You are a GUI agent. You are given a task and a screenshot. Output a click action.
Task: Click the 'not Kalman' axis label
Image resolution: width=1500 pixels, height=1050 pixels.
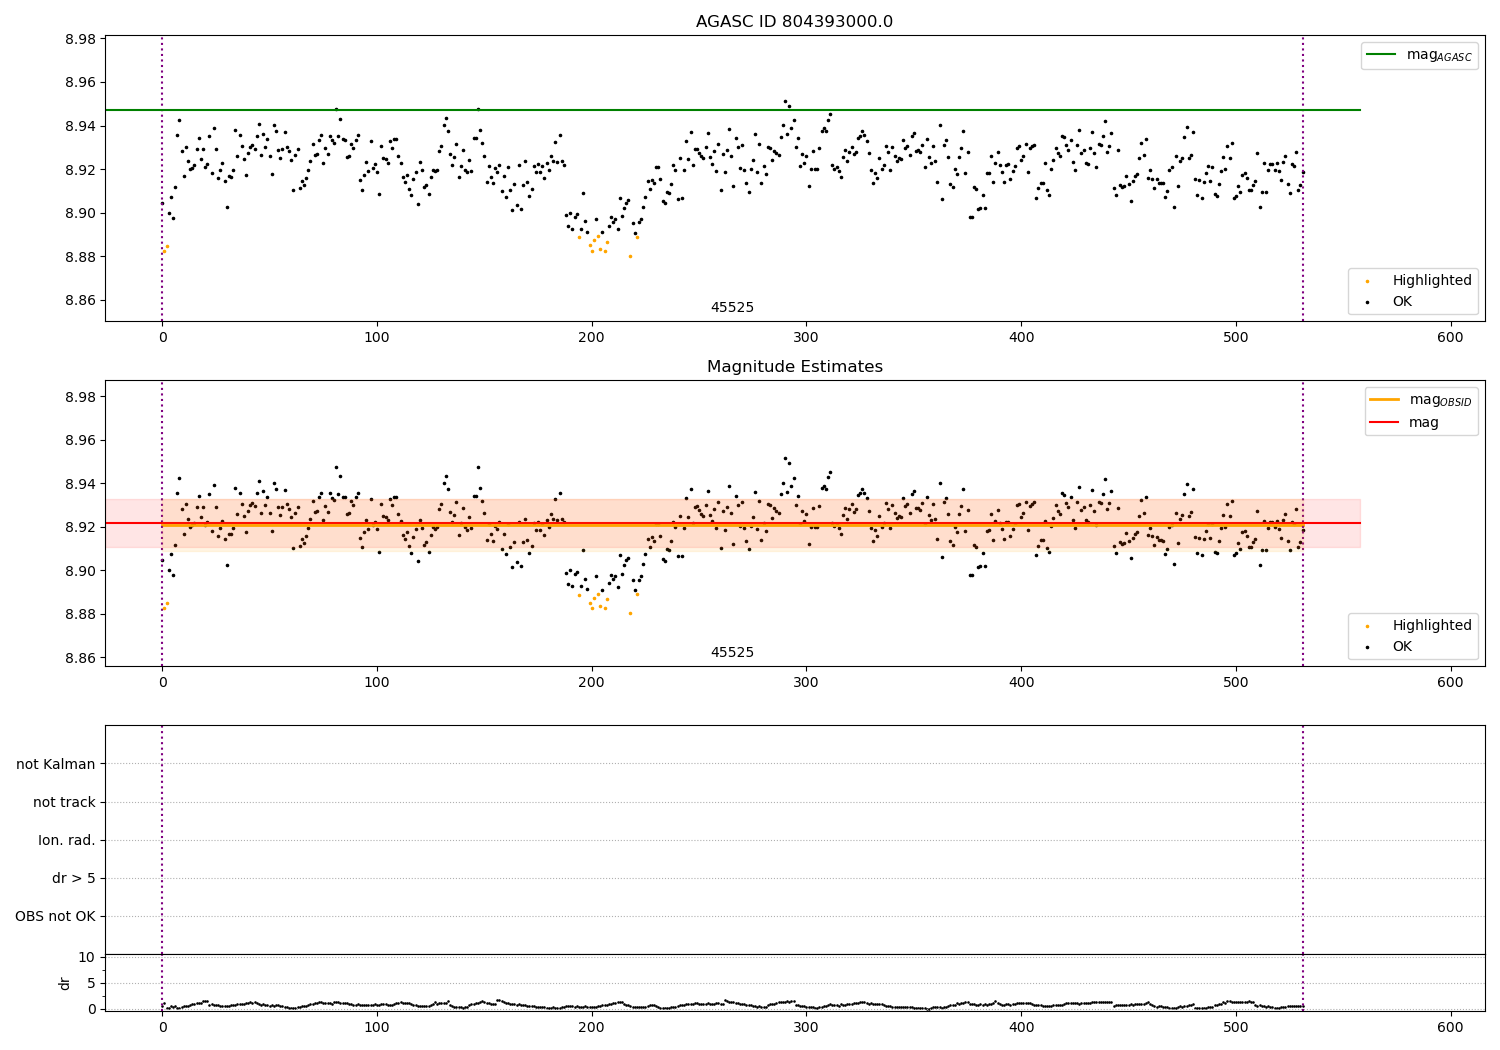[x=56, y=764]
